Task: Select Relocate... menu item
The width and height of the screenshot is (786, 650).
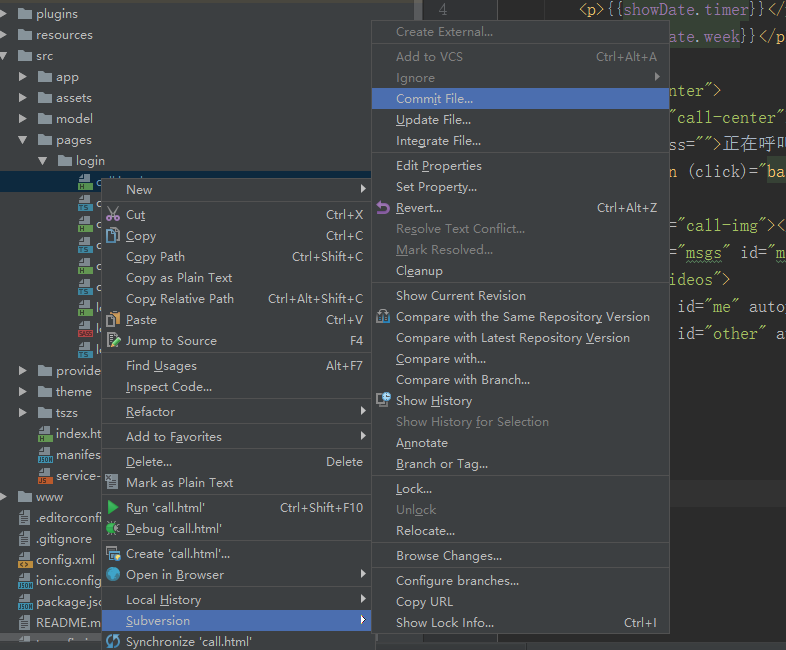Action: coord(520,531)
